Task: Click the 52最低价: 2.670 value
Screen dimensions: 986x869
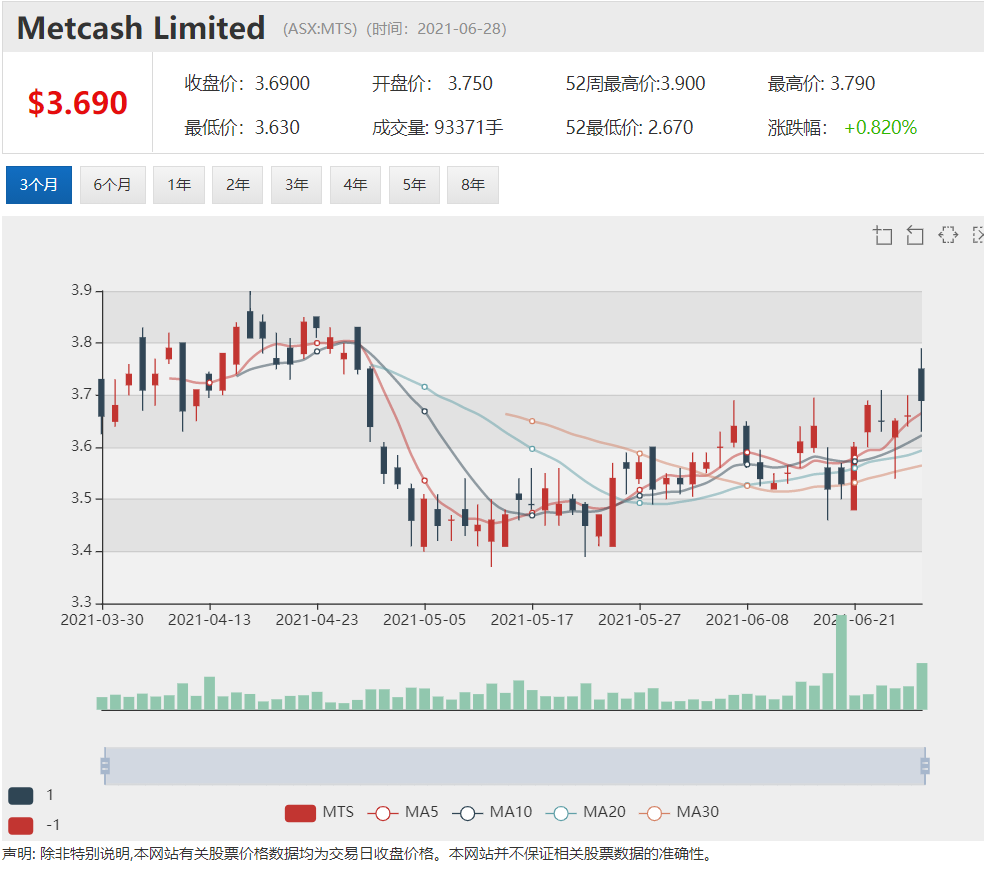Action: click(x=629, y=128)
